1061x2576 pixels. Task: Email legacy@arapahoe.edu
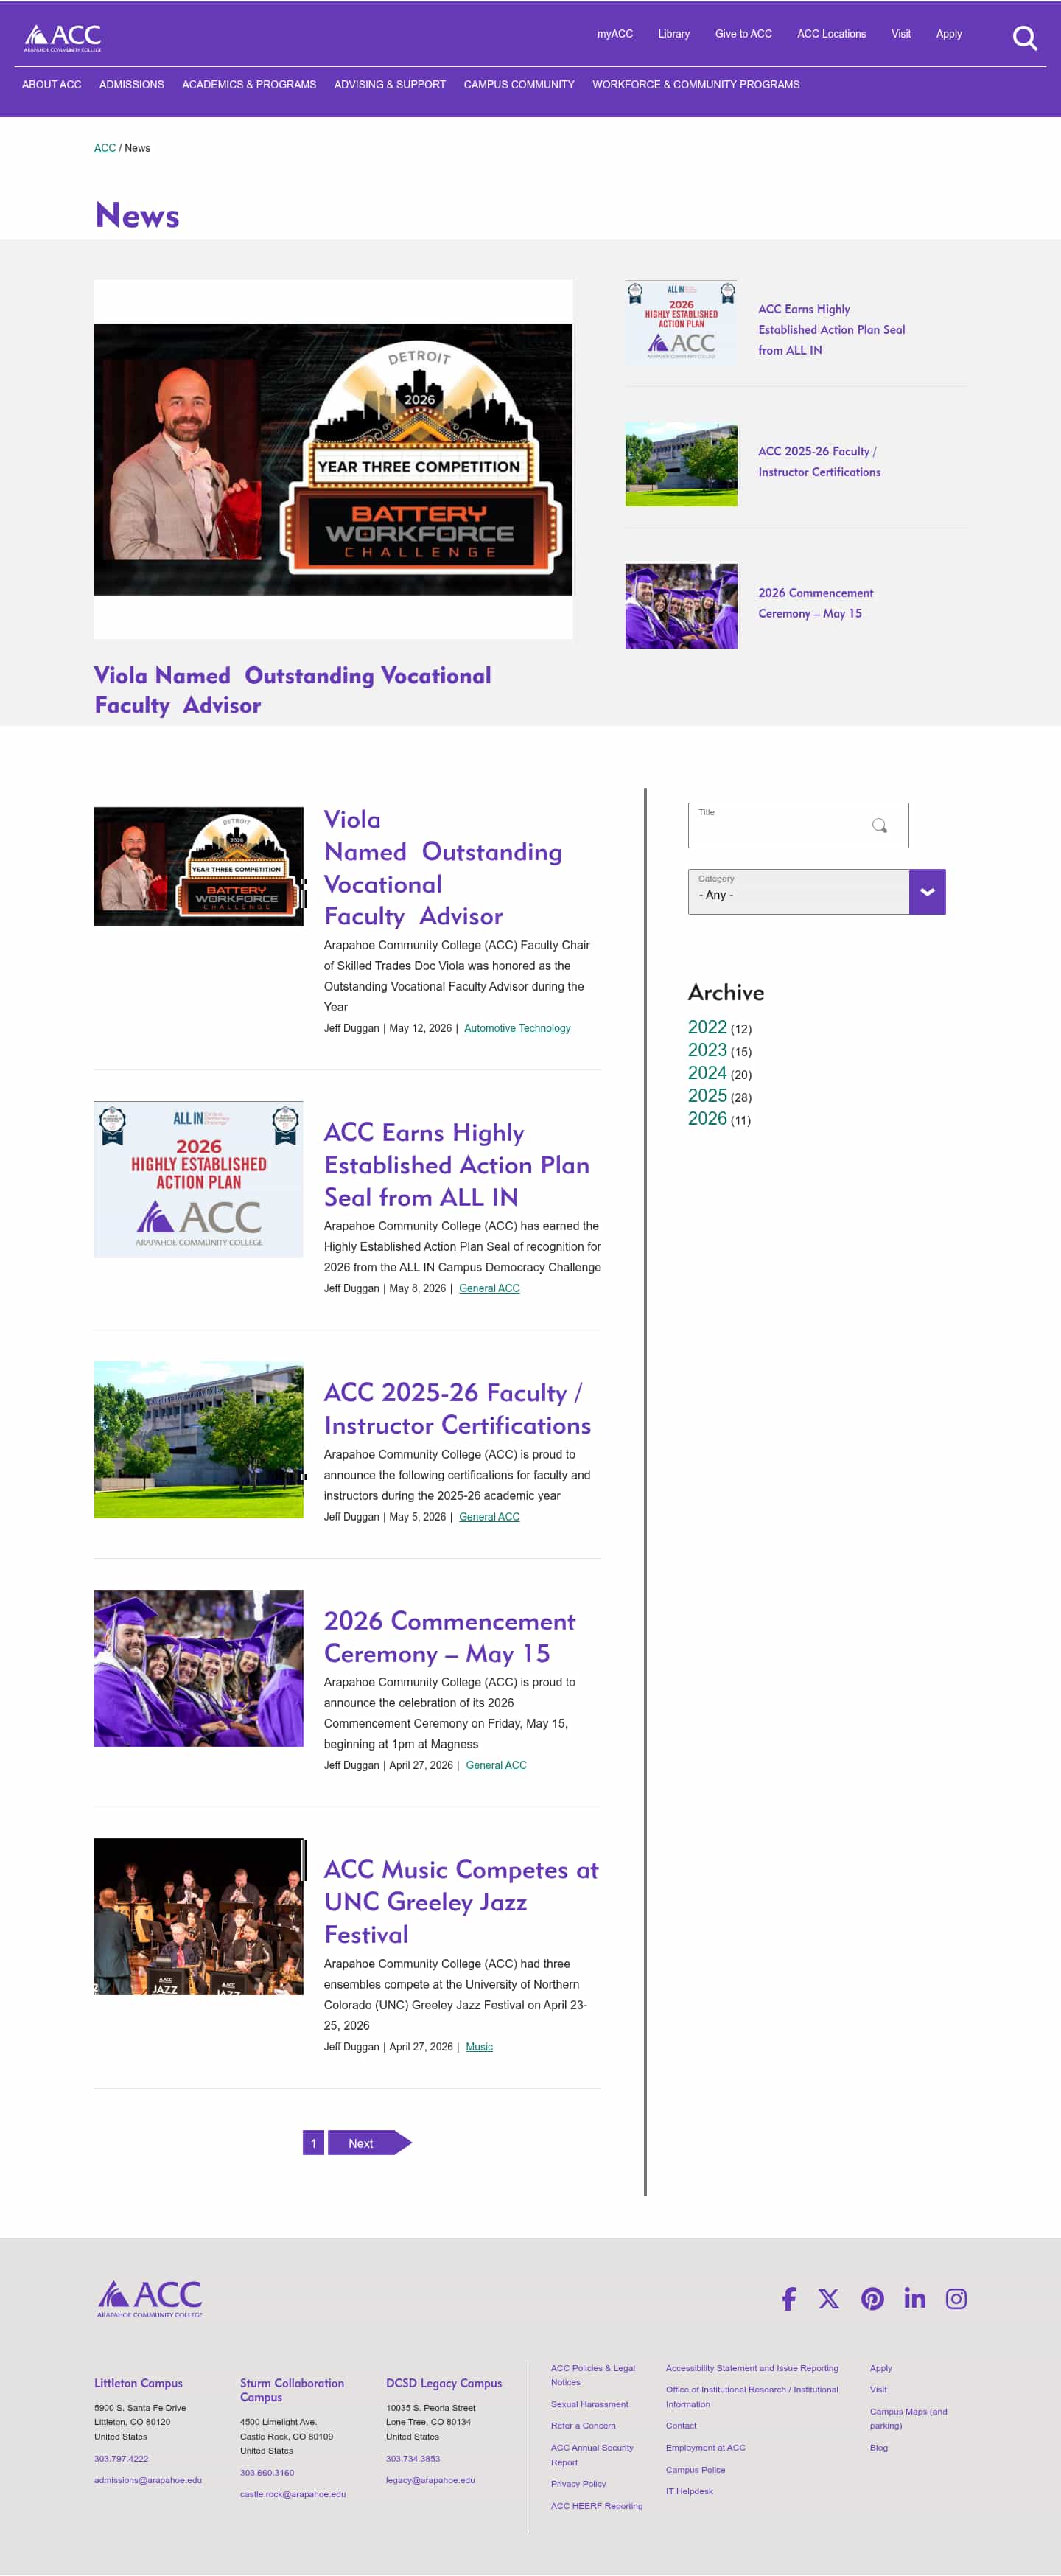(x=430, y=2480)
